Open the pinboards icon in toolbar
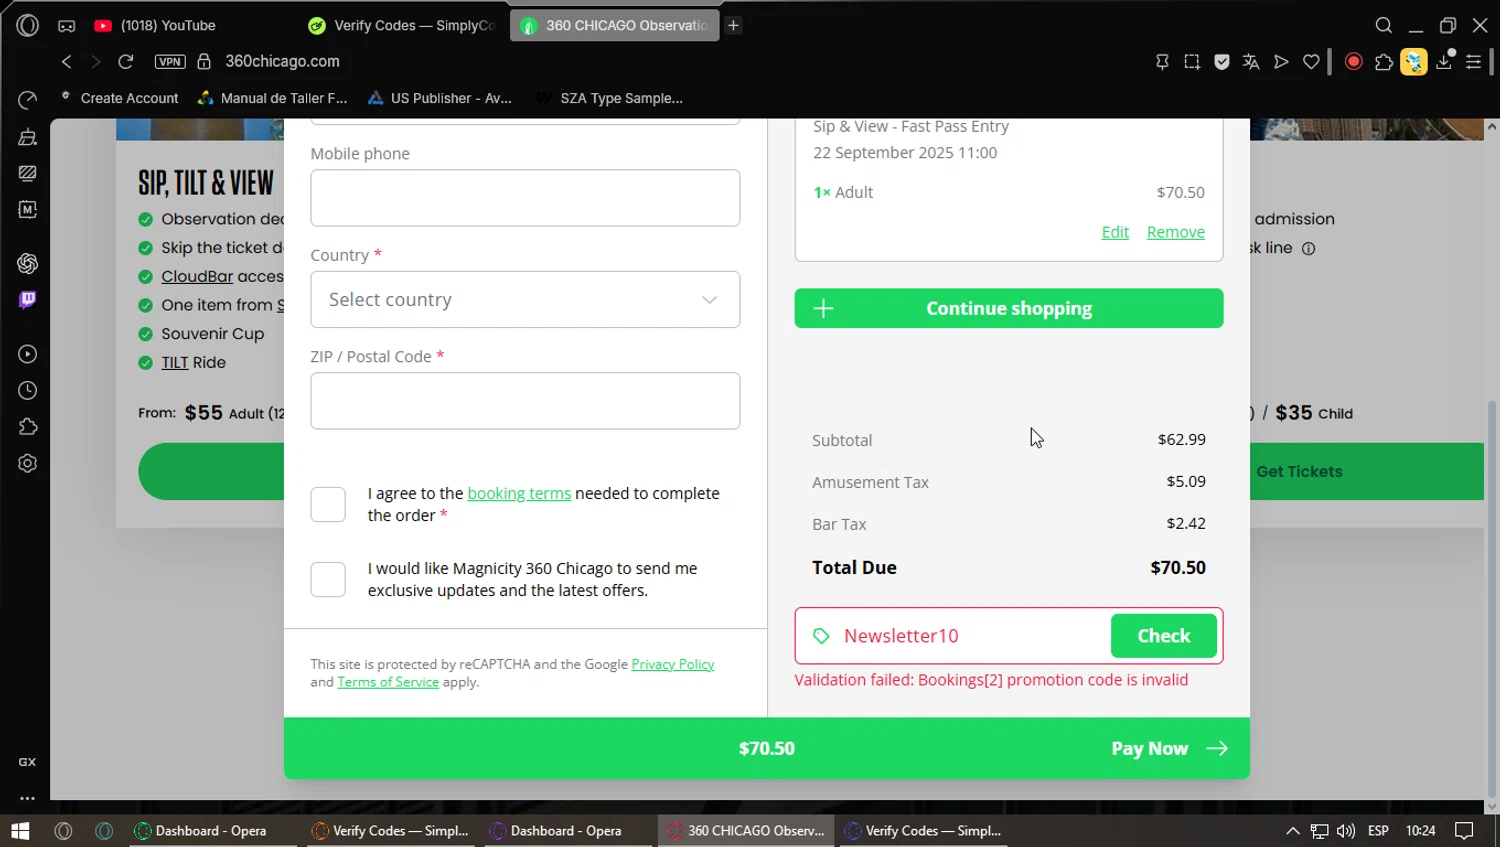 (1162, 62)
